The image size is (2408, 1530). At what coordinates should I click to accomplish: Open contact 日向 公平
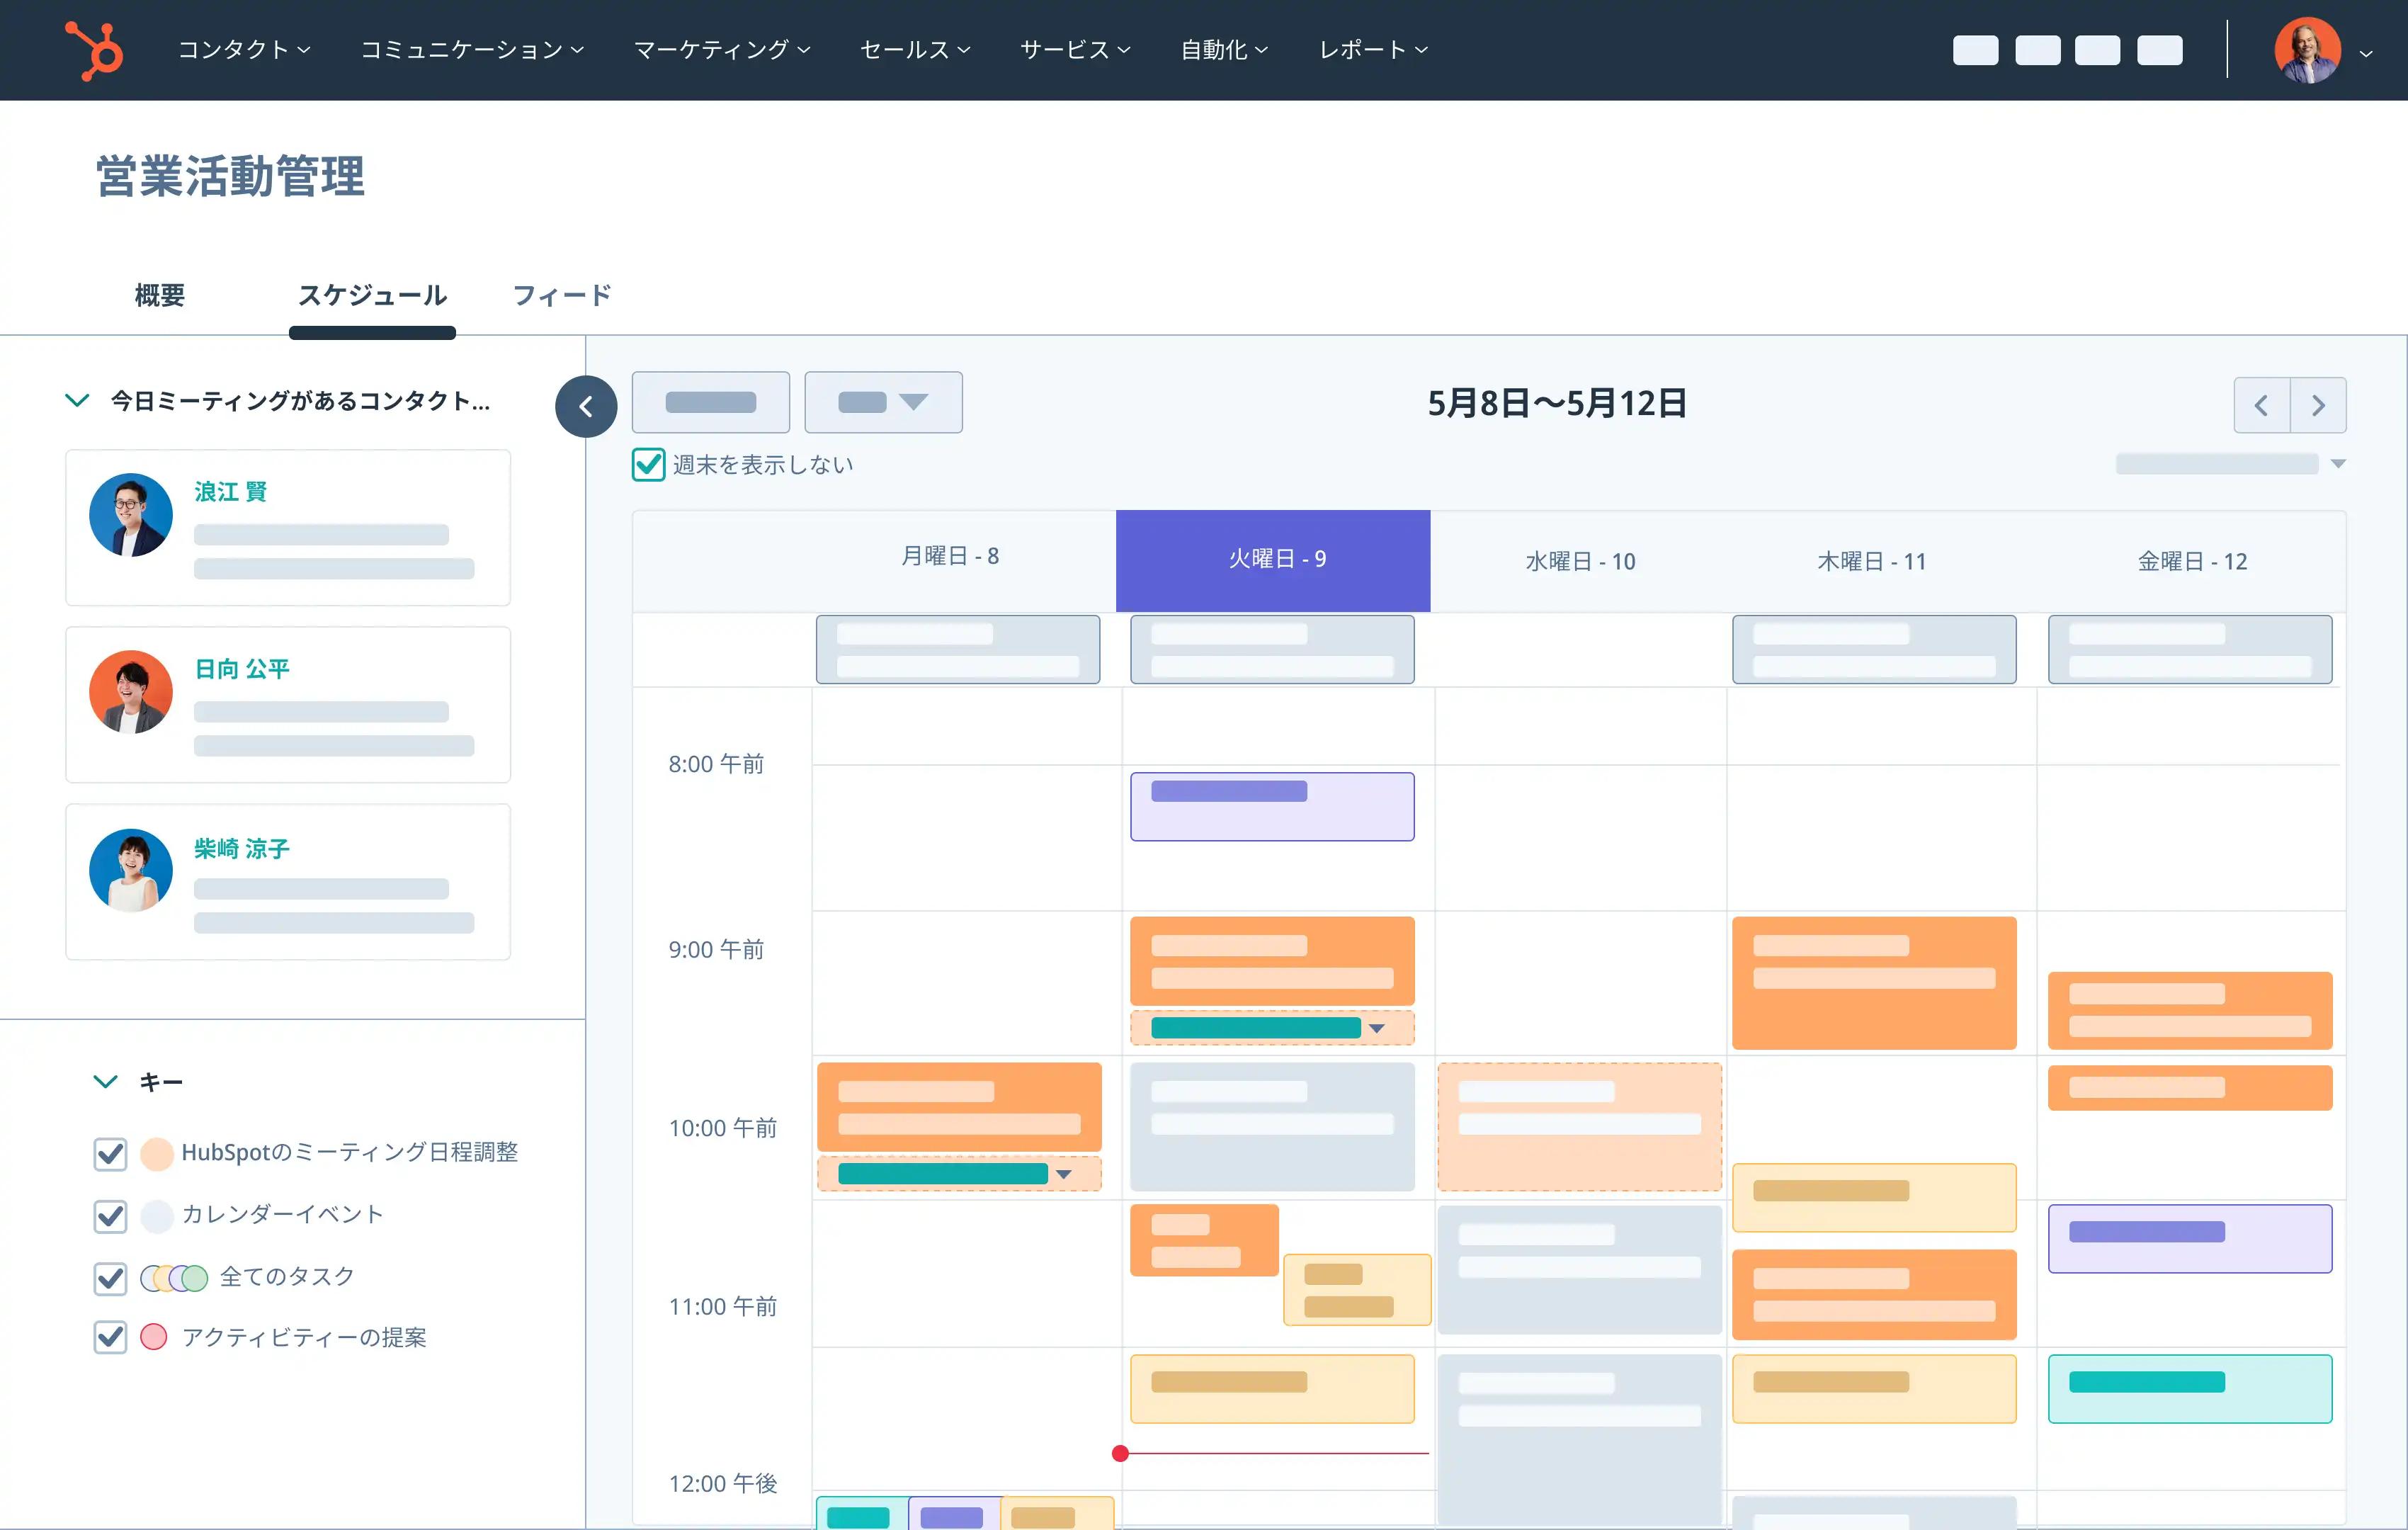242,668
